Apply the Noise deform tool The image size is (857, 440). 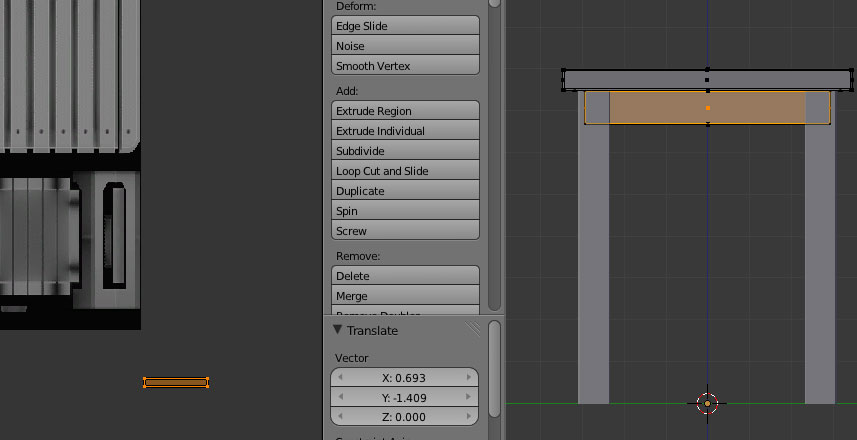(x=404, y=46)
